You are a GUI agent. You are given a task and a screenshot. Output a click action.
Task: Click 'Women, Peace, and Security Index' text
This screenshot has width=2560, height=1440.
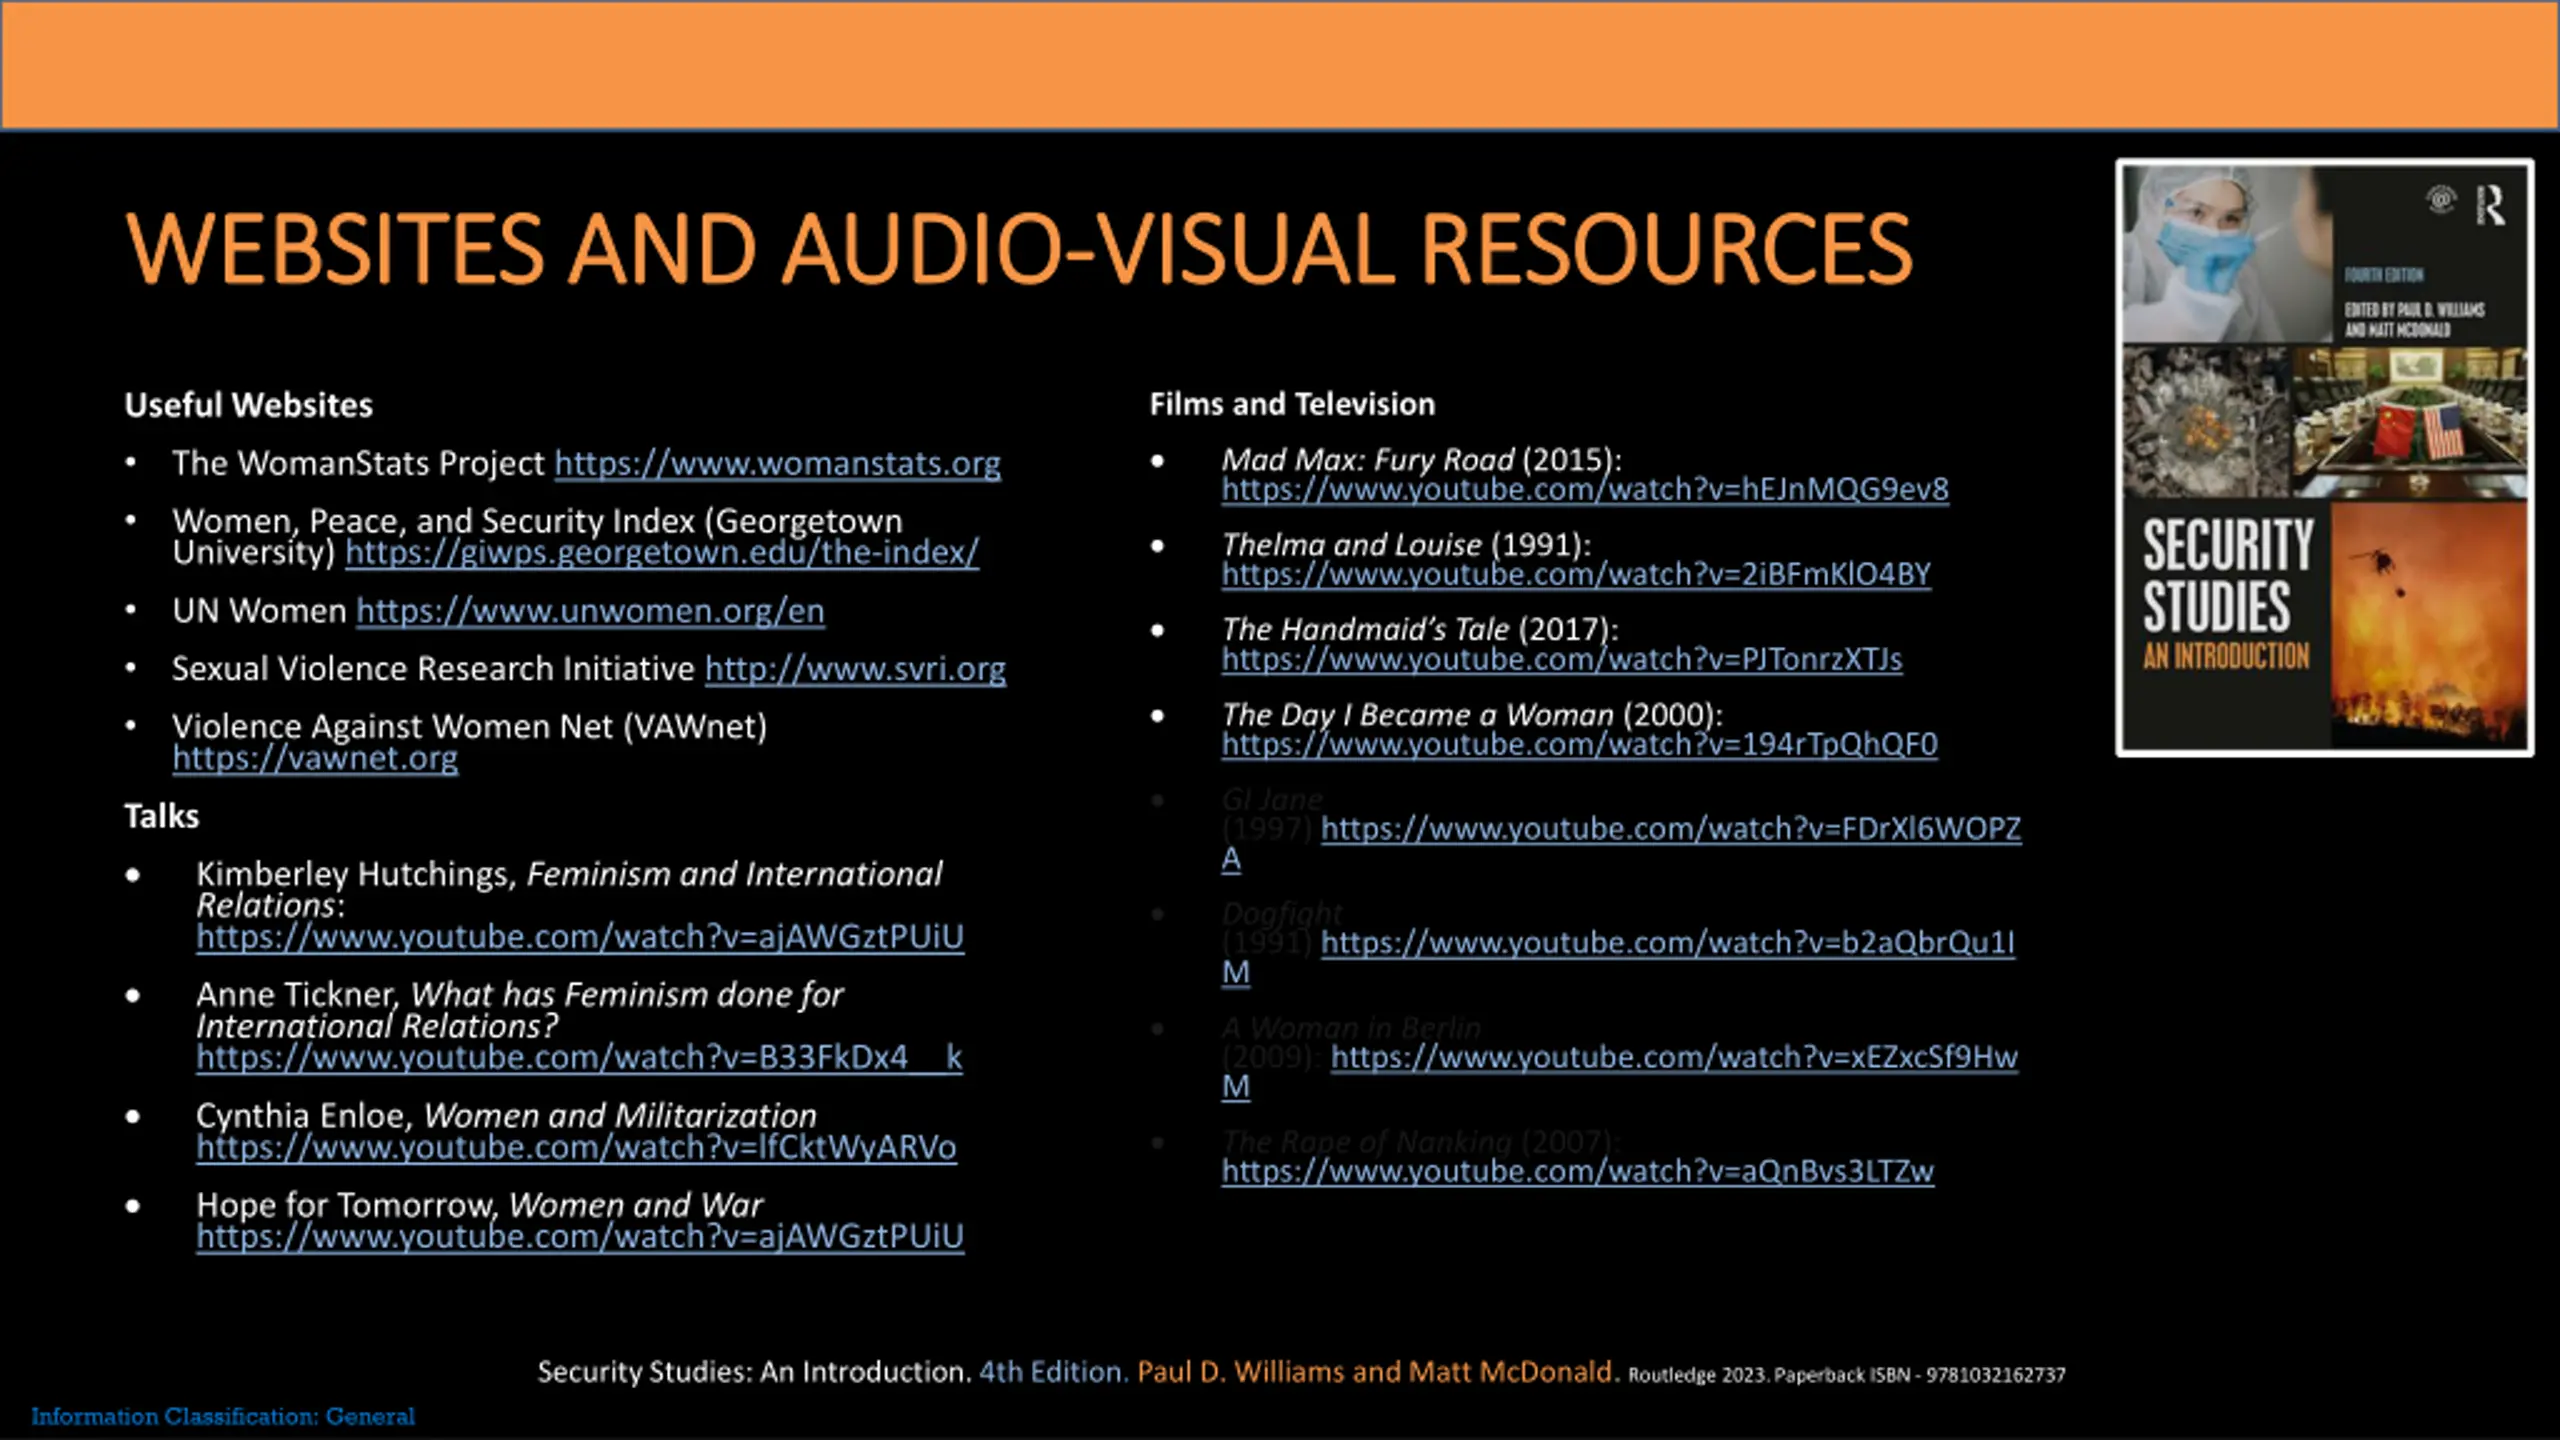pyautogui.click(x=433, y=521)
